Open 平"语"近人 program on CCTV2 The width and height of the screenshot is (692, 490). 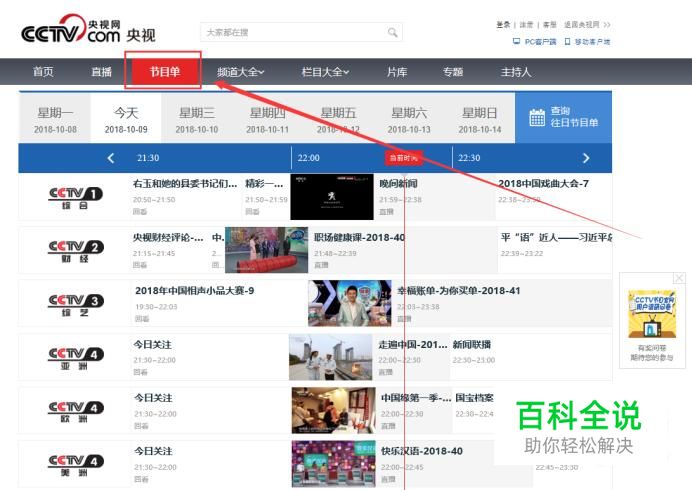click(556, 237)
